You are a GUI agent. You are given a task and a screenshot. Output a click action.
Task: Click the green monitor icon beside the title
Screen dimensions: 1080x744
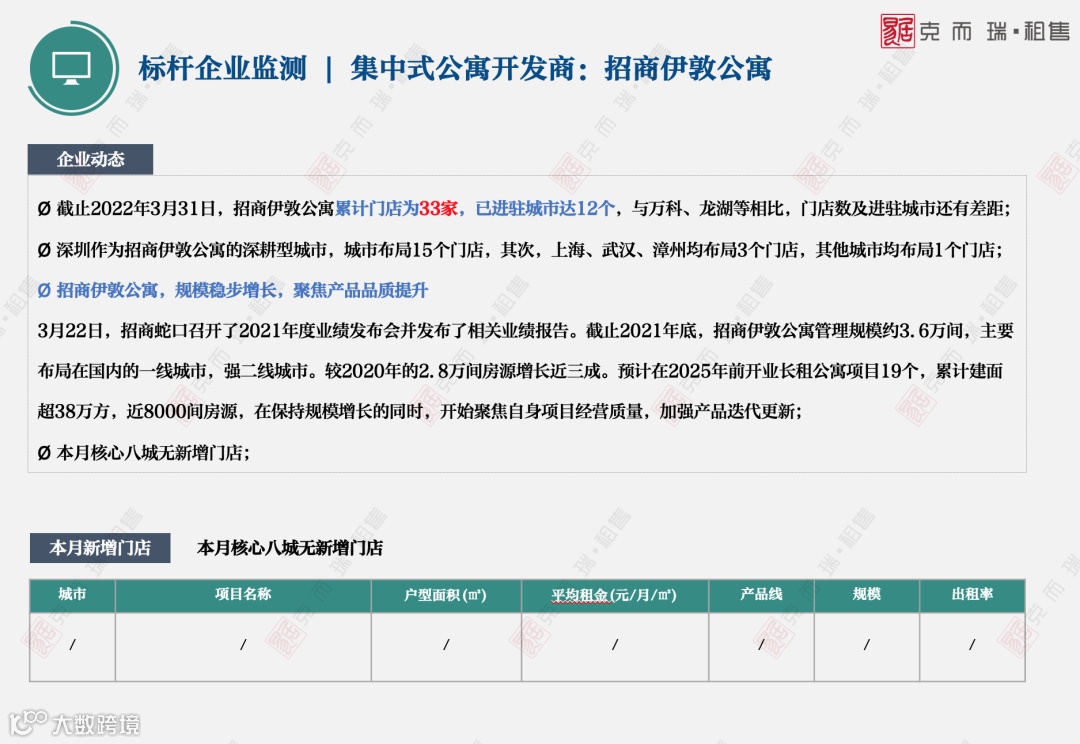73,68
